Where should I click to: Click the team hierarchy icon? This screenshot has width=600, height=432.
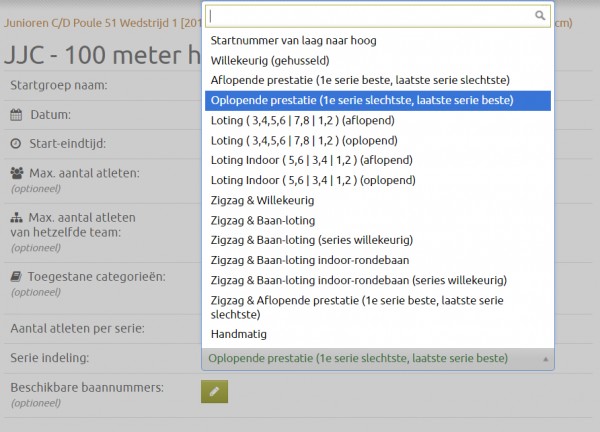[x=16, y=217]
